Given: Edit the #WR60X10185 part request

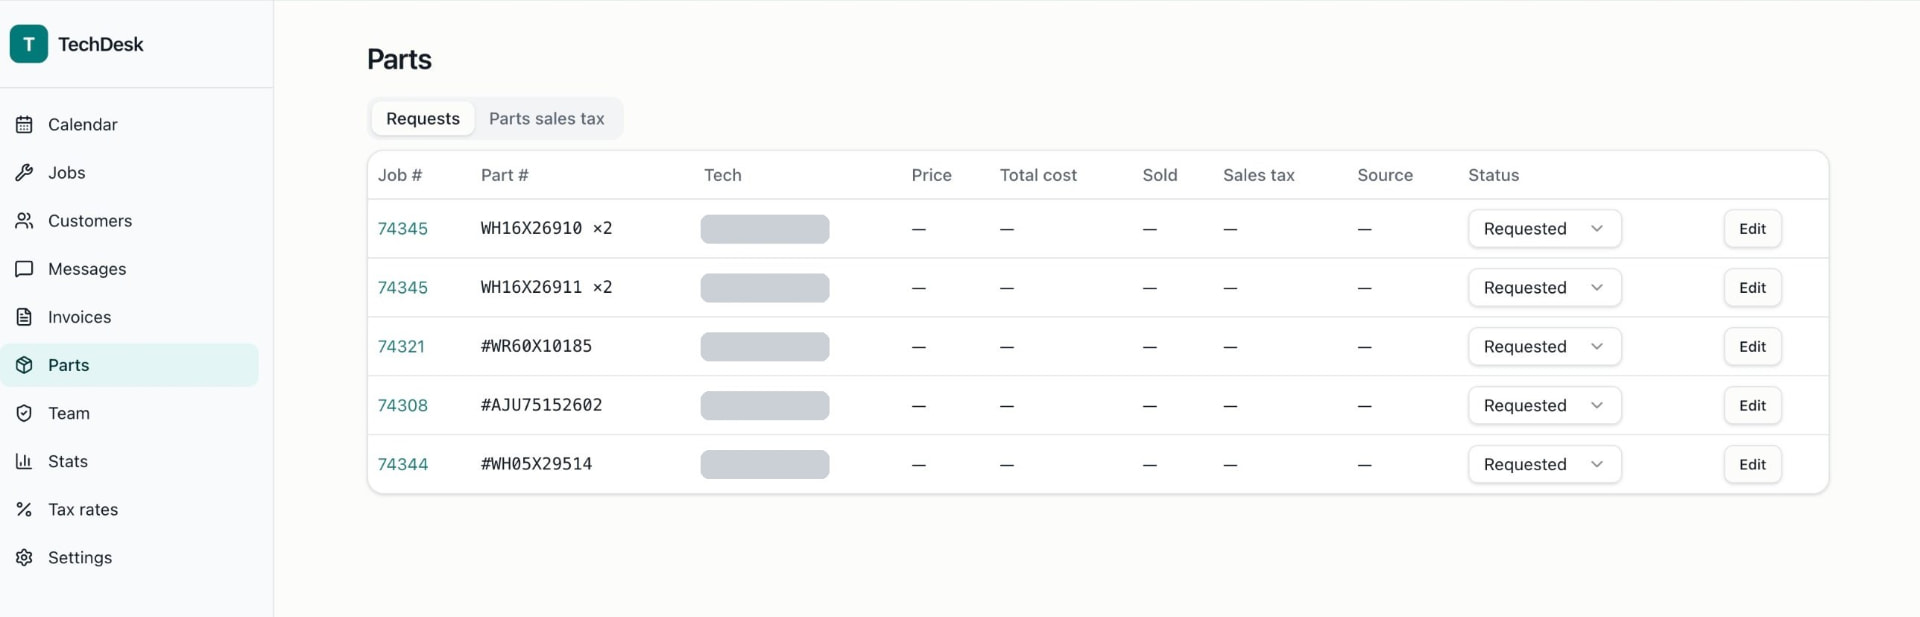Looking at the screenshot, I should click(1752, 347).
